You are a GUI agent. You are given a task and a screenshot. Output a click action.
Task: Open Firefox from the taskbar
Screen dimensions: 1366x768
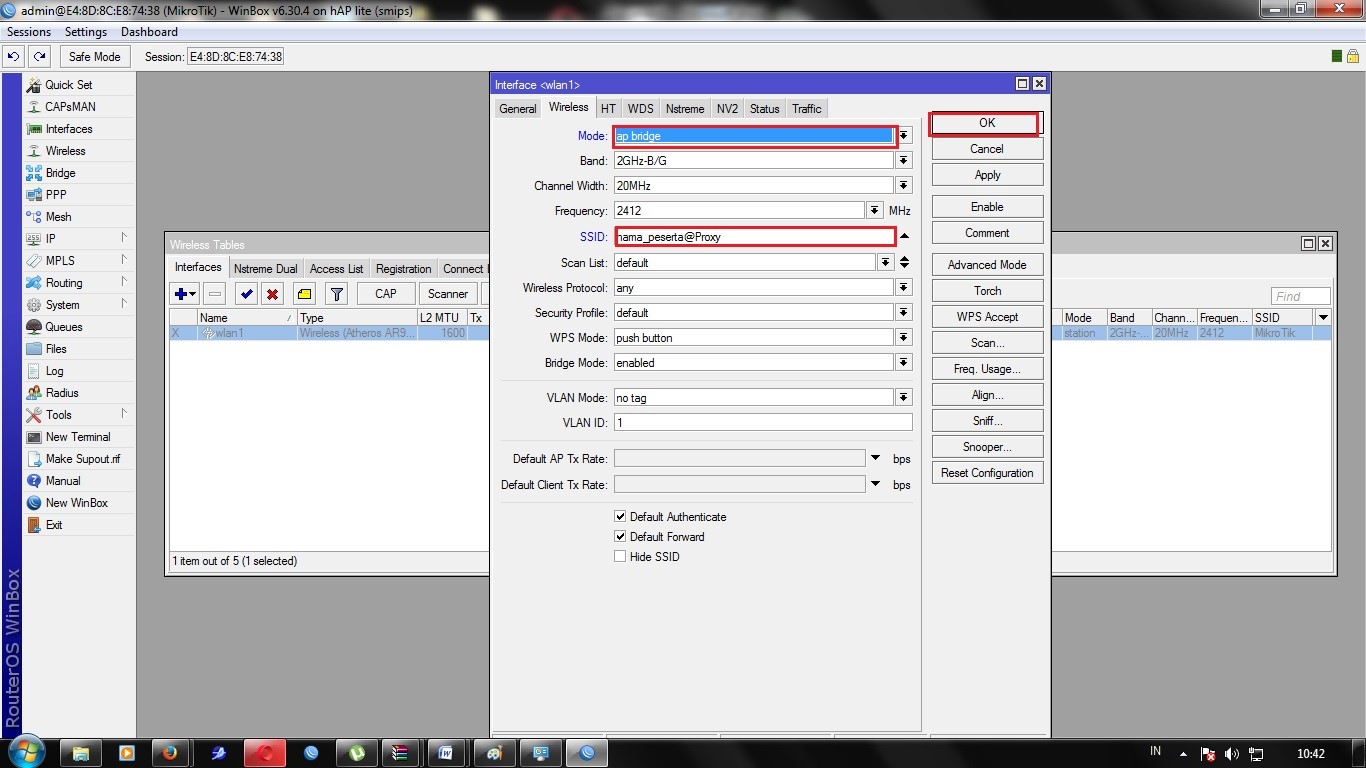[x=169, y=753]
